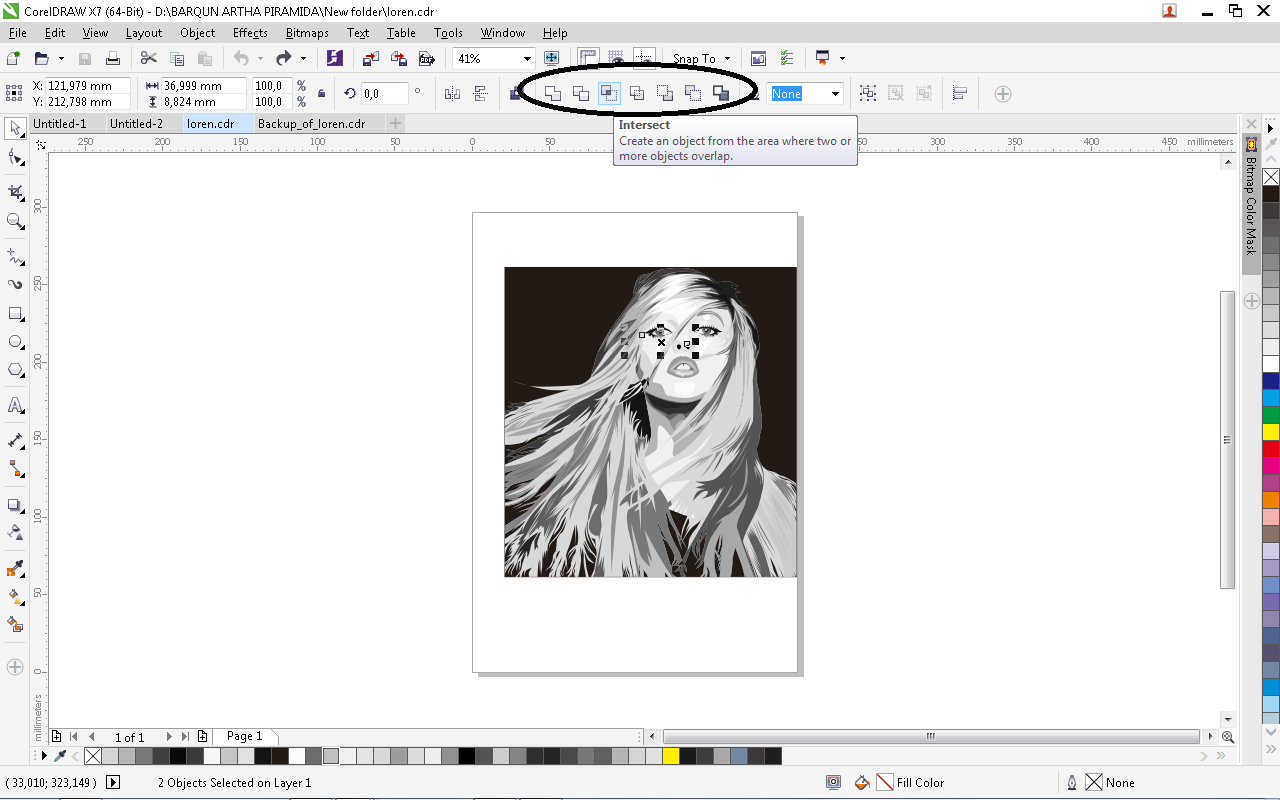This screenshot has width=1280, height=800.
Task: Open the Effects menu
Action: pyautogui.click(x=250, y=33)
